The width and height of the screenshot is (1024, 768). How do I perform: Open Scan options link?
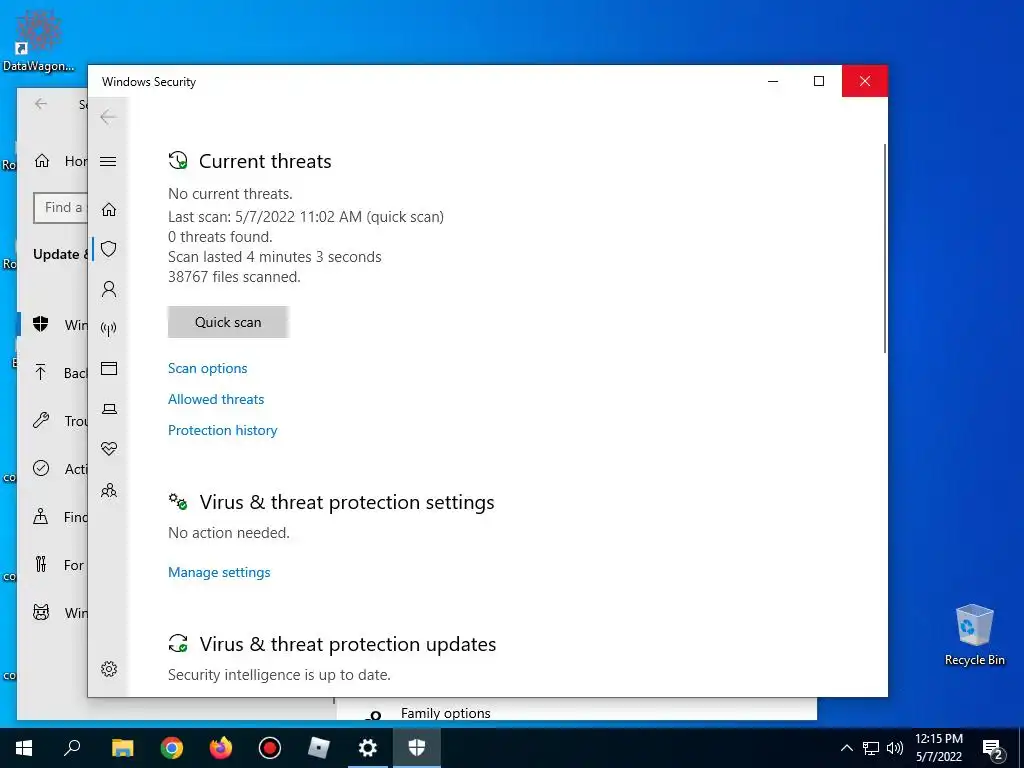(x=208, y=368)
